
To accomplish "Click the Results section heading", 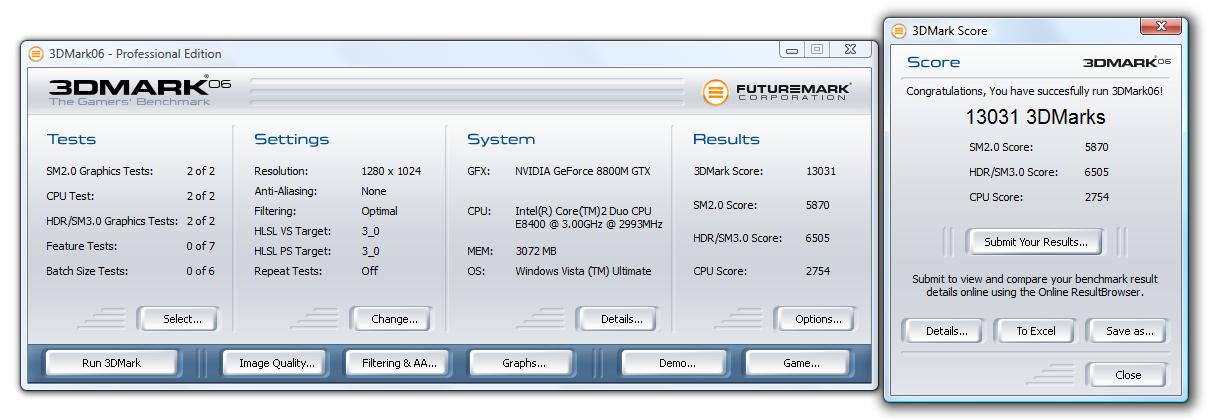I will click(726, 139).
